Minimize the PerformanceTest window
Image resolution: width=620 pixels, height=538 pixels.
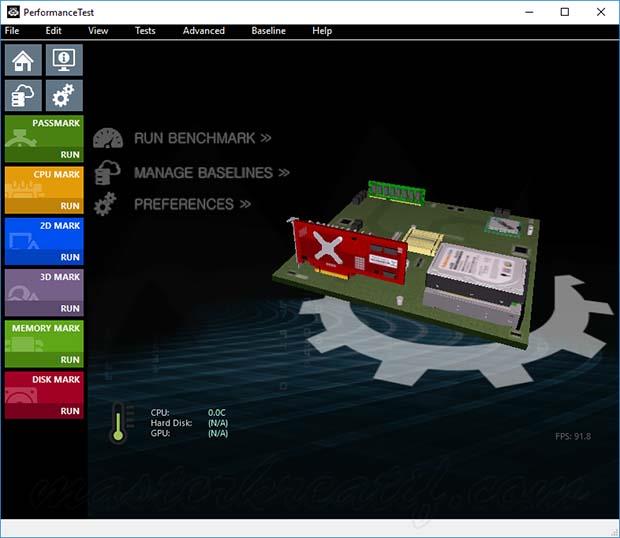coord(529,12)
